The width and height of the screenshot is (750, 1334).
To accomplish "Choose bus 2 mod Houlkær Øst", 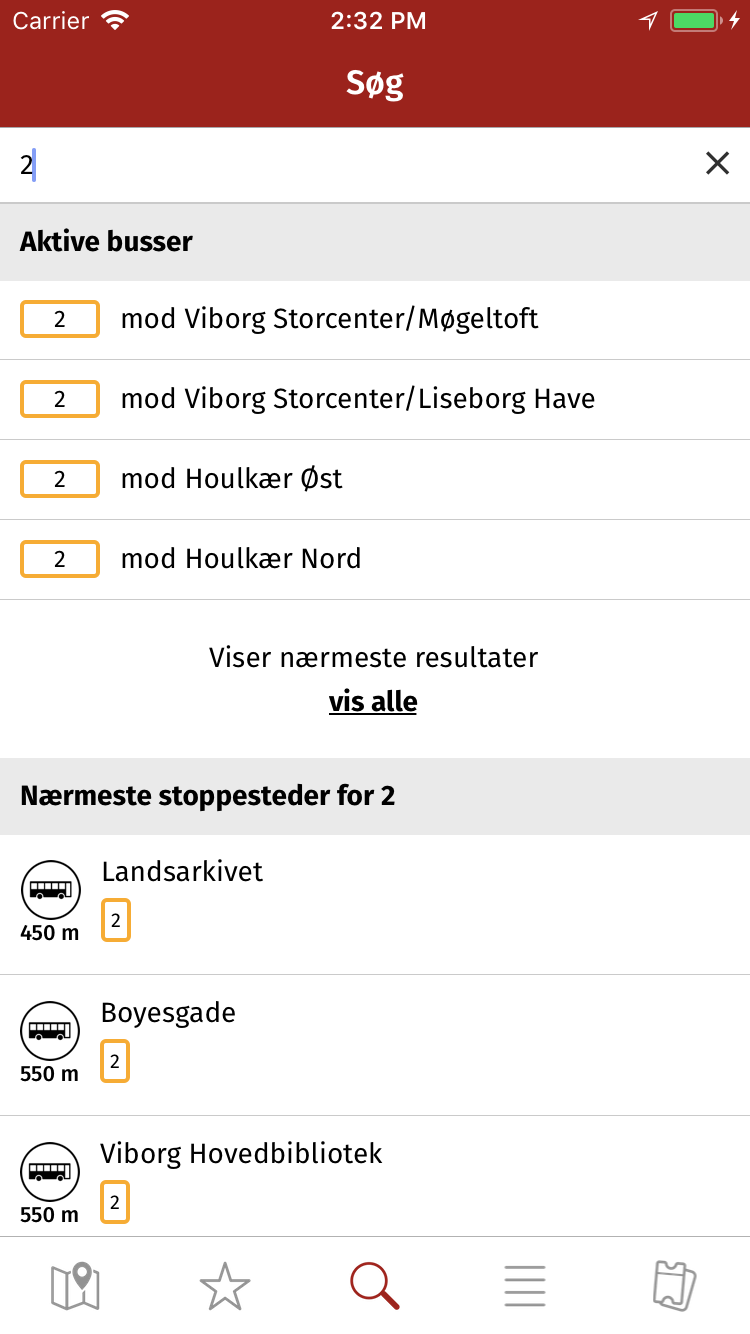I will (x=375, y=480).
